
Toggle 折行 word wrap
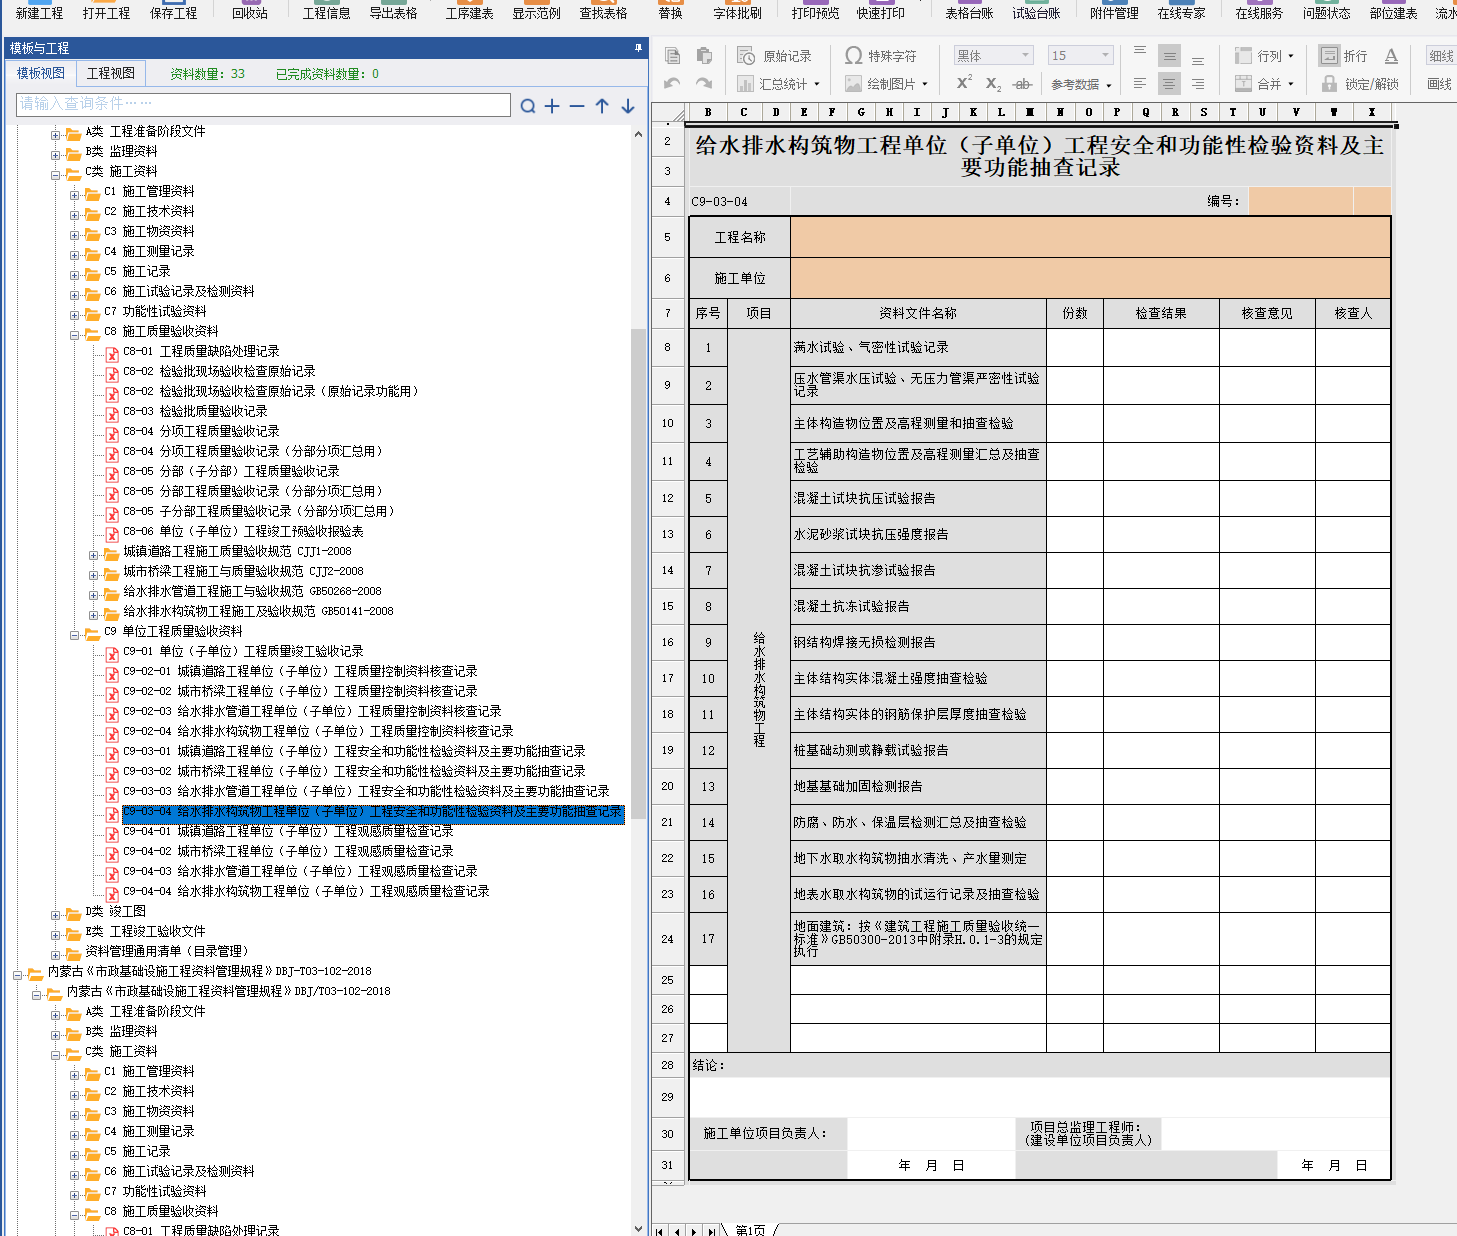(x=1342, y=56)
